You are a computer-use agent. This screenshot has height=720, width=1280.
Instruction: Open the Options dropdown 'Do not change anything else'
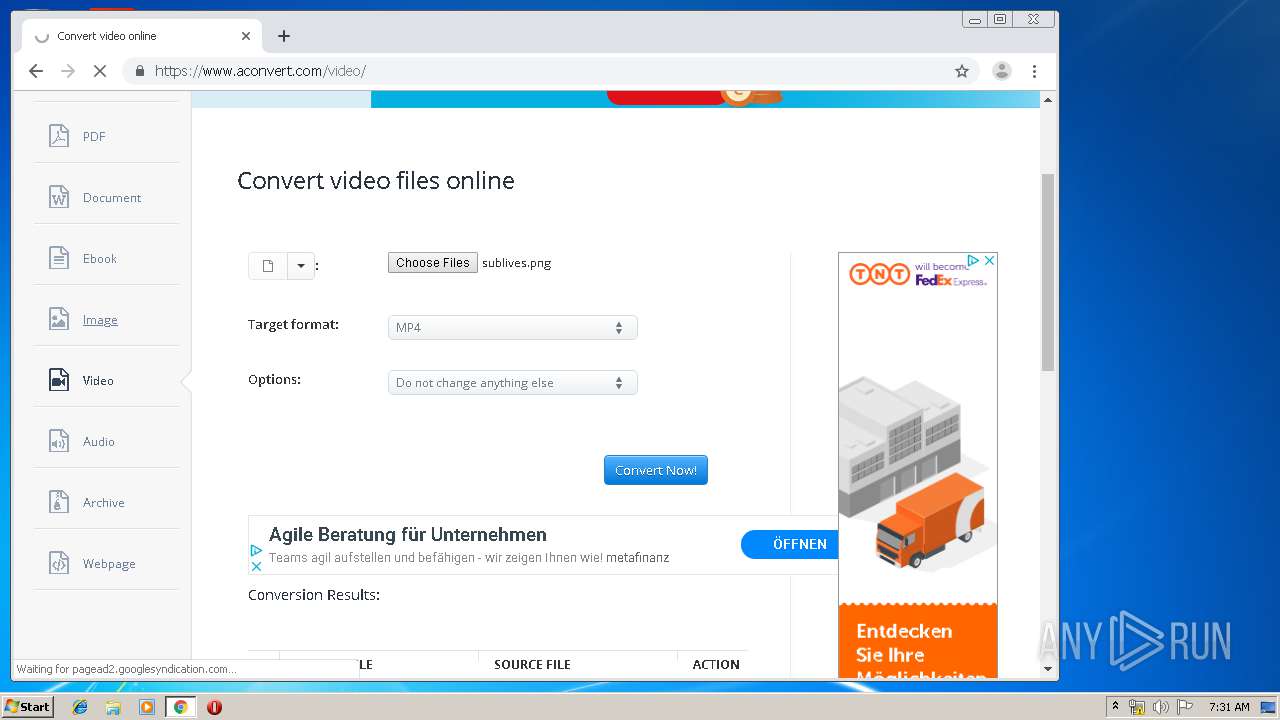tap(512, 383)
